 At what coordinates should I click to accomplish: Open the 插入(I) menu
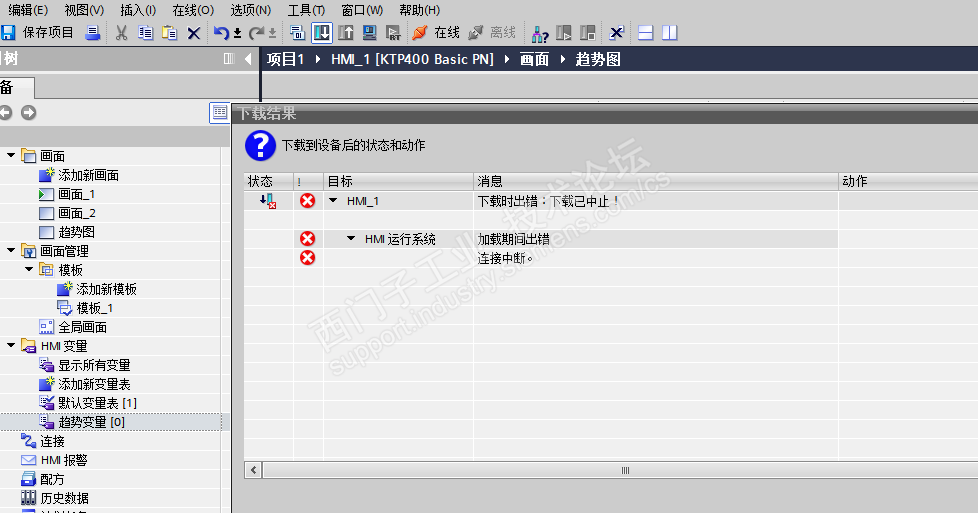tap(138, 10)
